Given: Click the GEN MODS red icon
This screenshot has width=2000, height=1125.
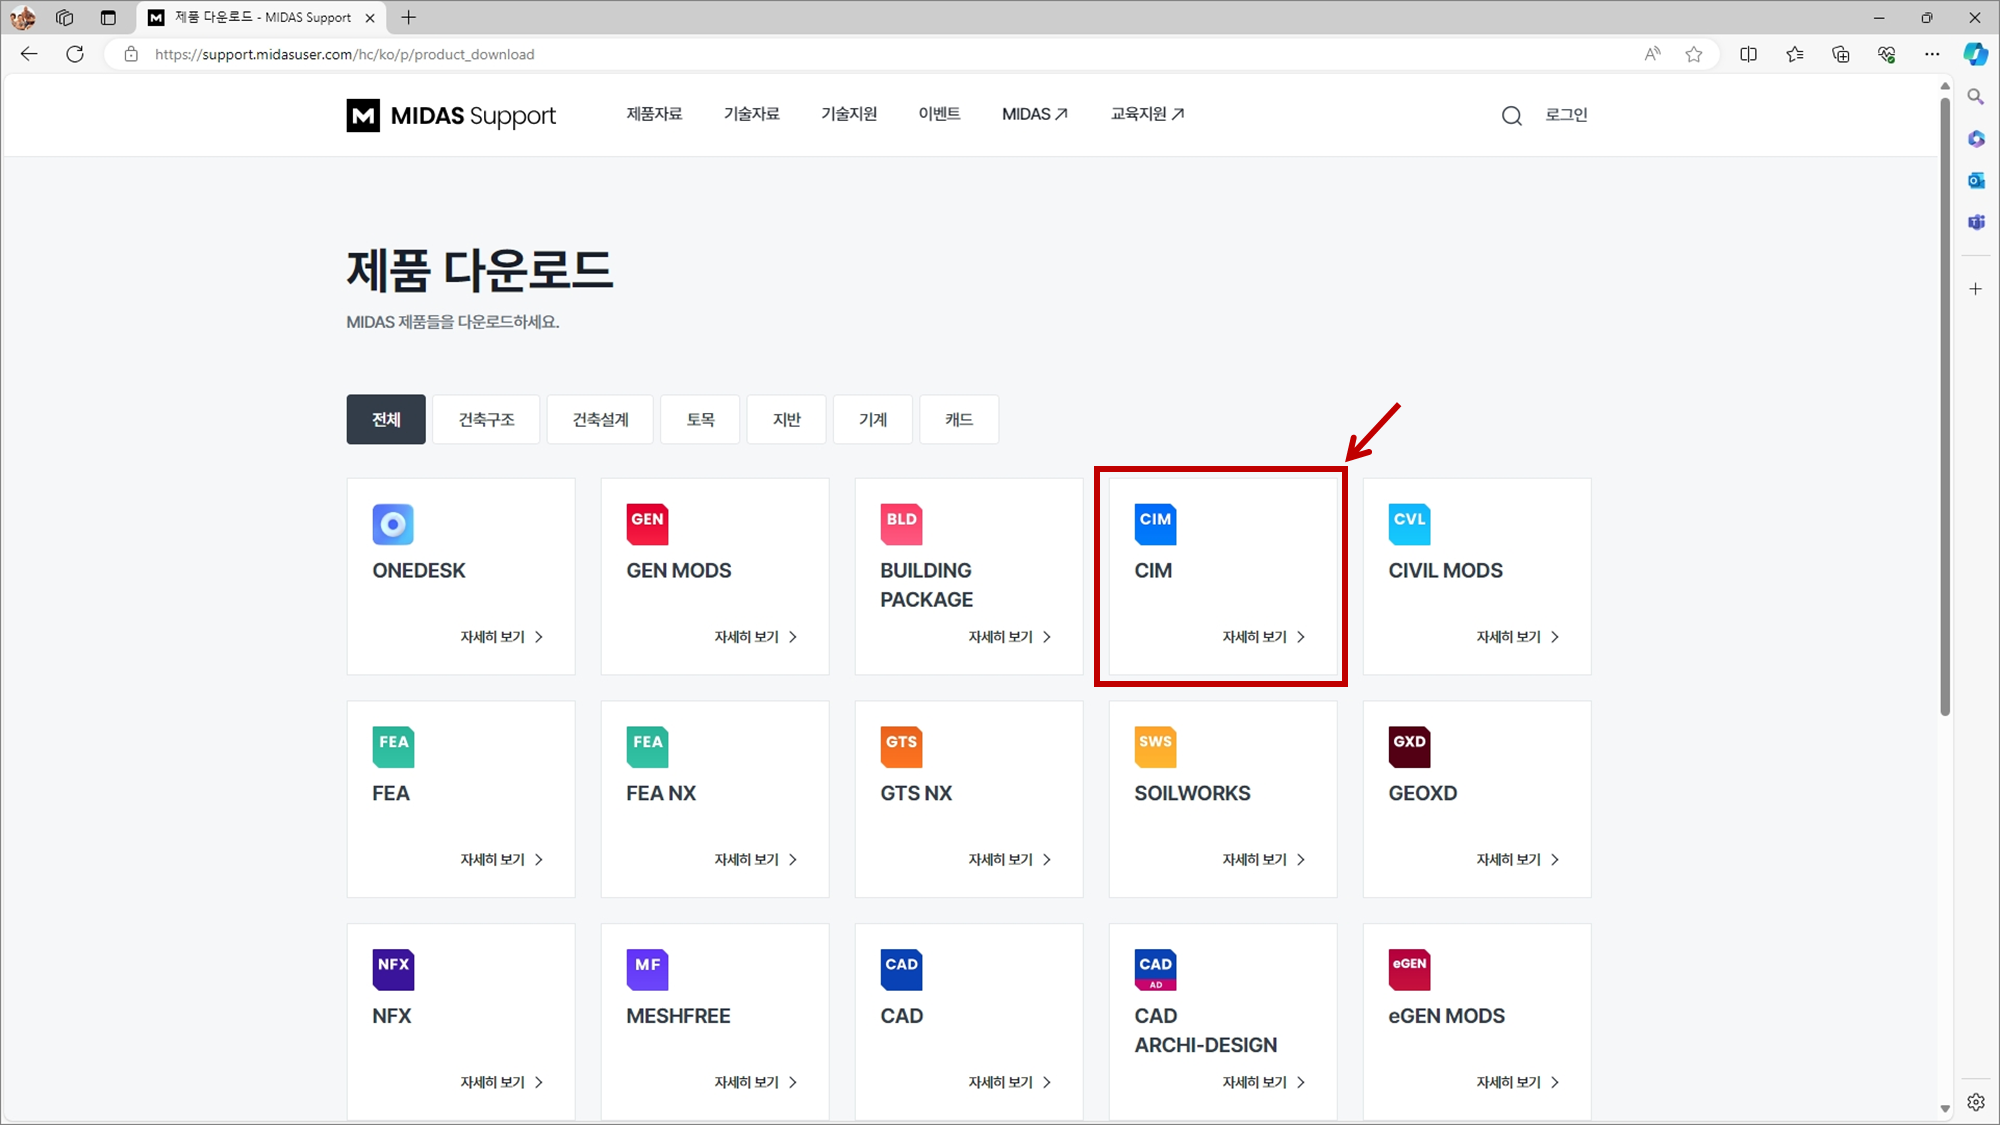Looking at the screenshot, I should click(x=647, y=524).
